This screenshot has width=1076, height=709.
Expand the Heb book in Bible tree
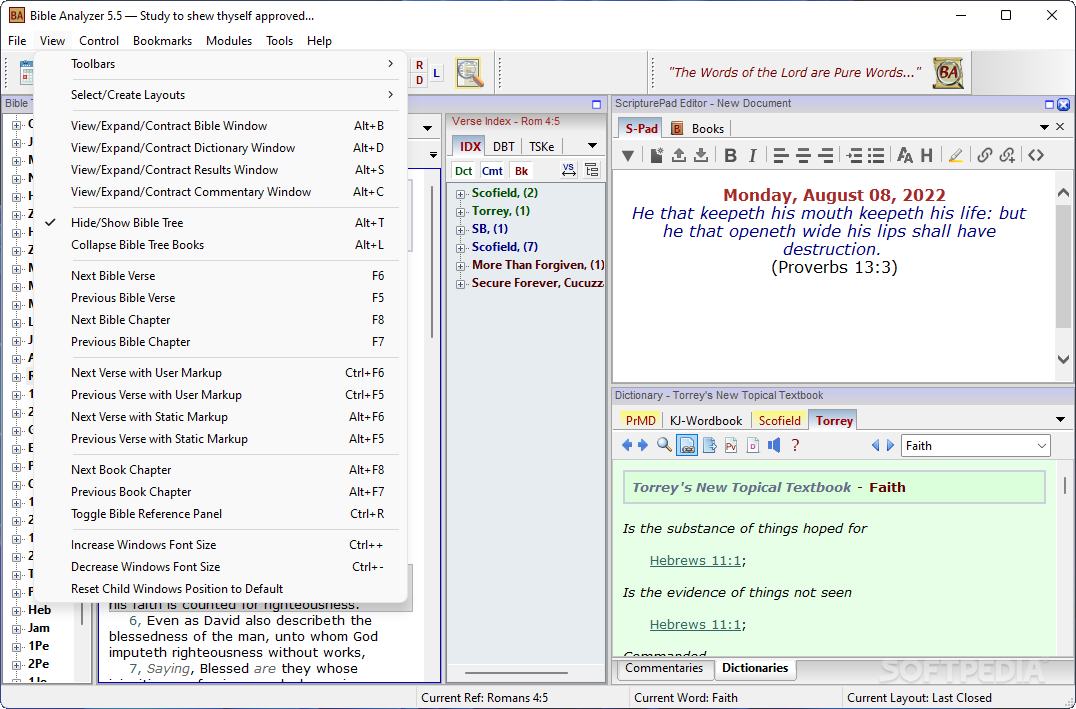[16, 610]
